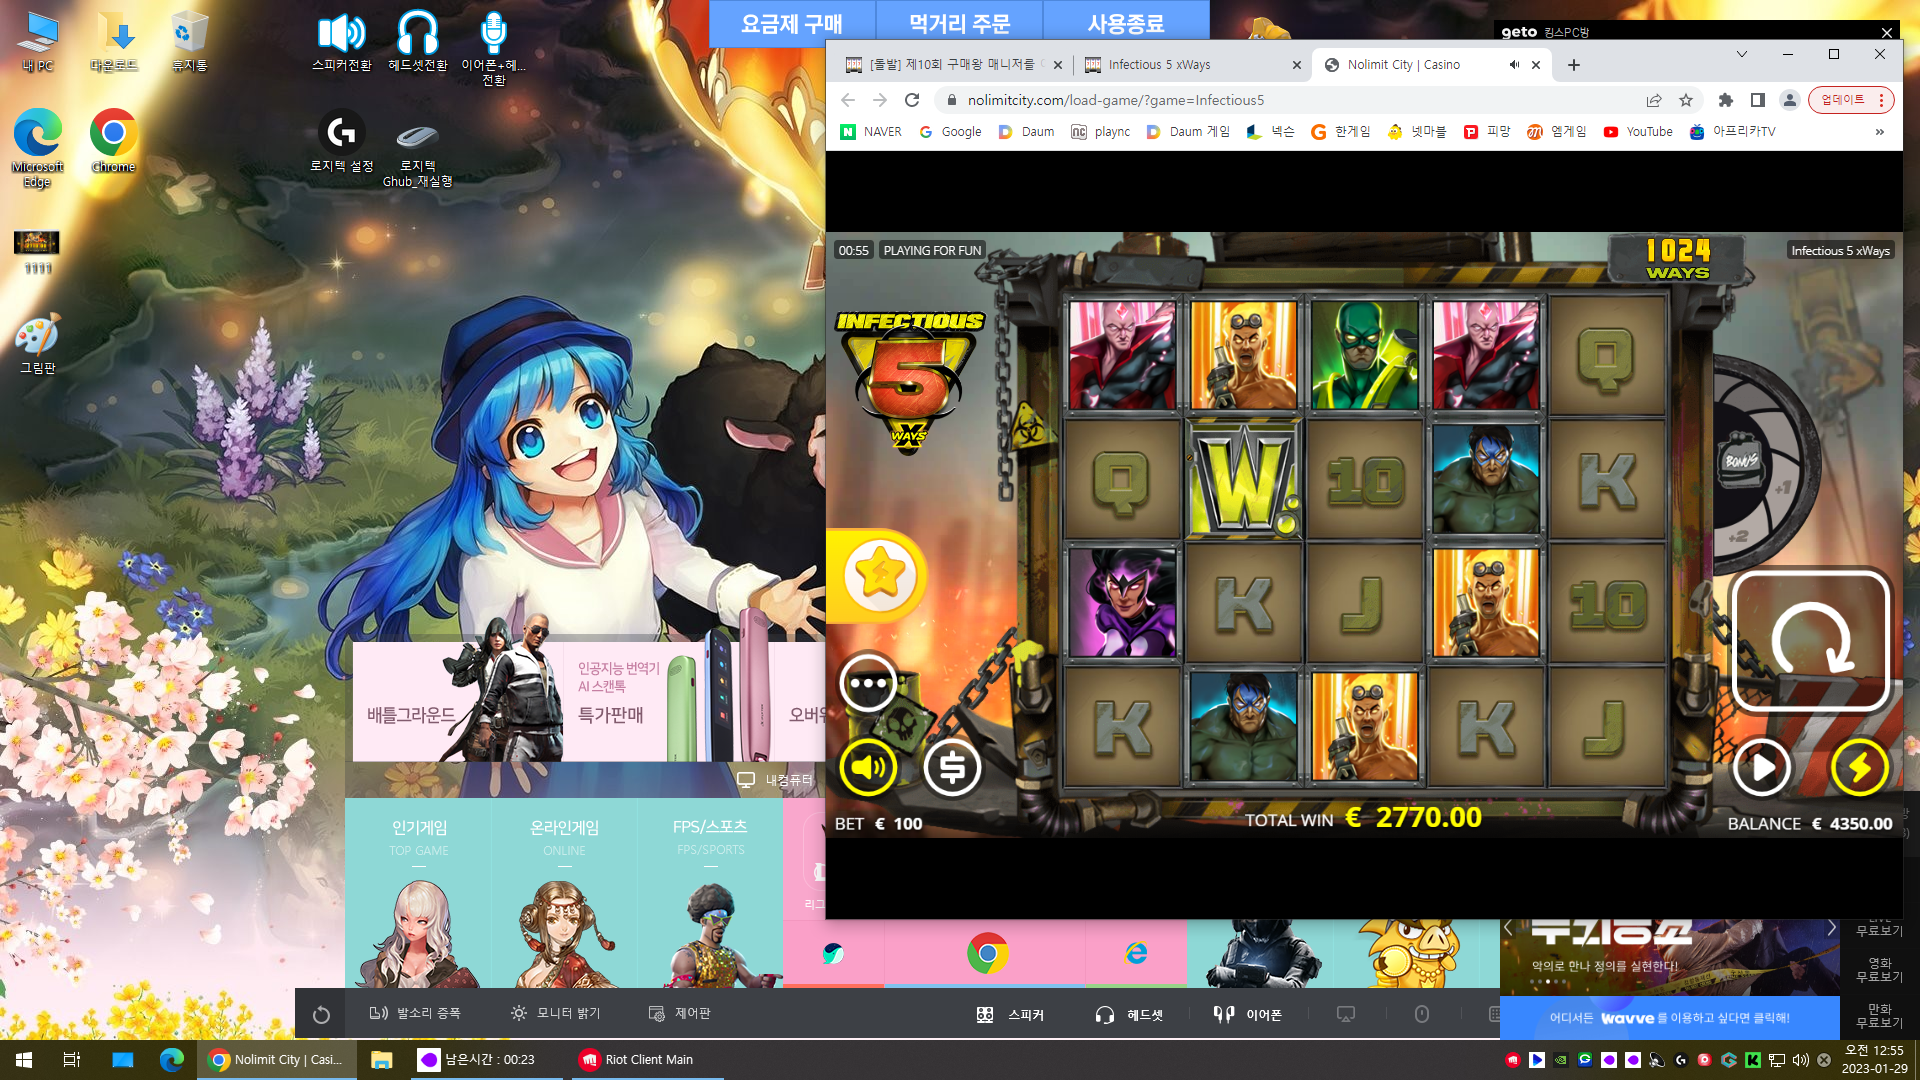Click the 사용종료 tab

click(1126, 24)
